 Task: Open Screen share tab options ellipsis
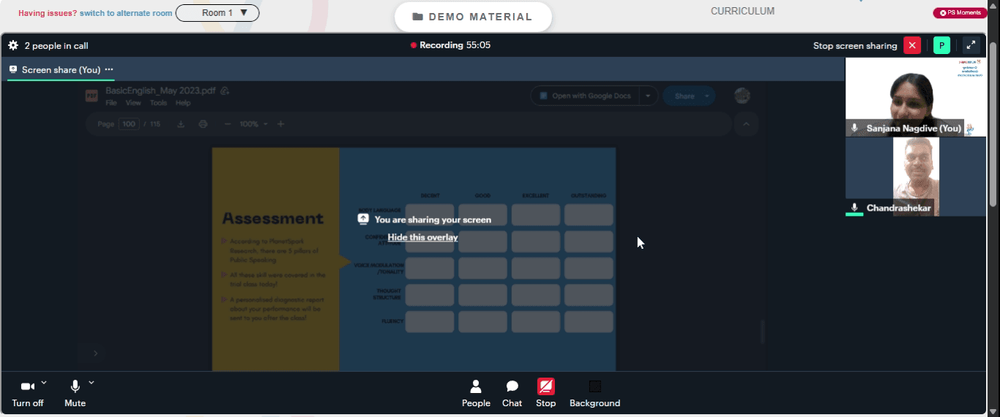click(x=109, y=70)
